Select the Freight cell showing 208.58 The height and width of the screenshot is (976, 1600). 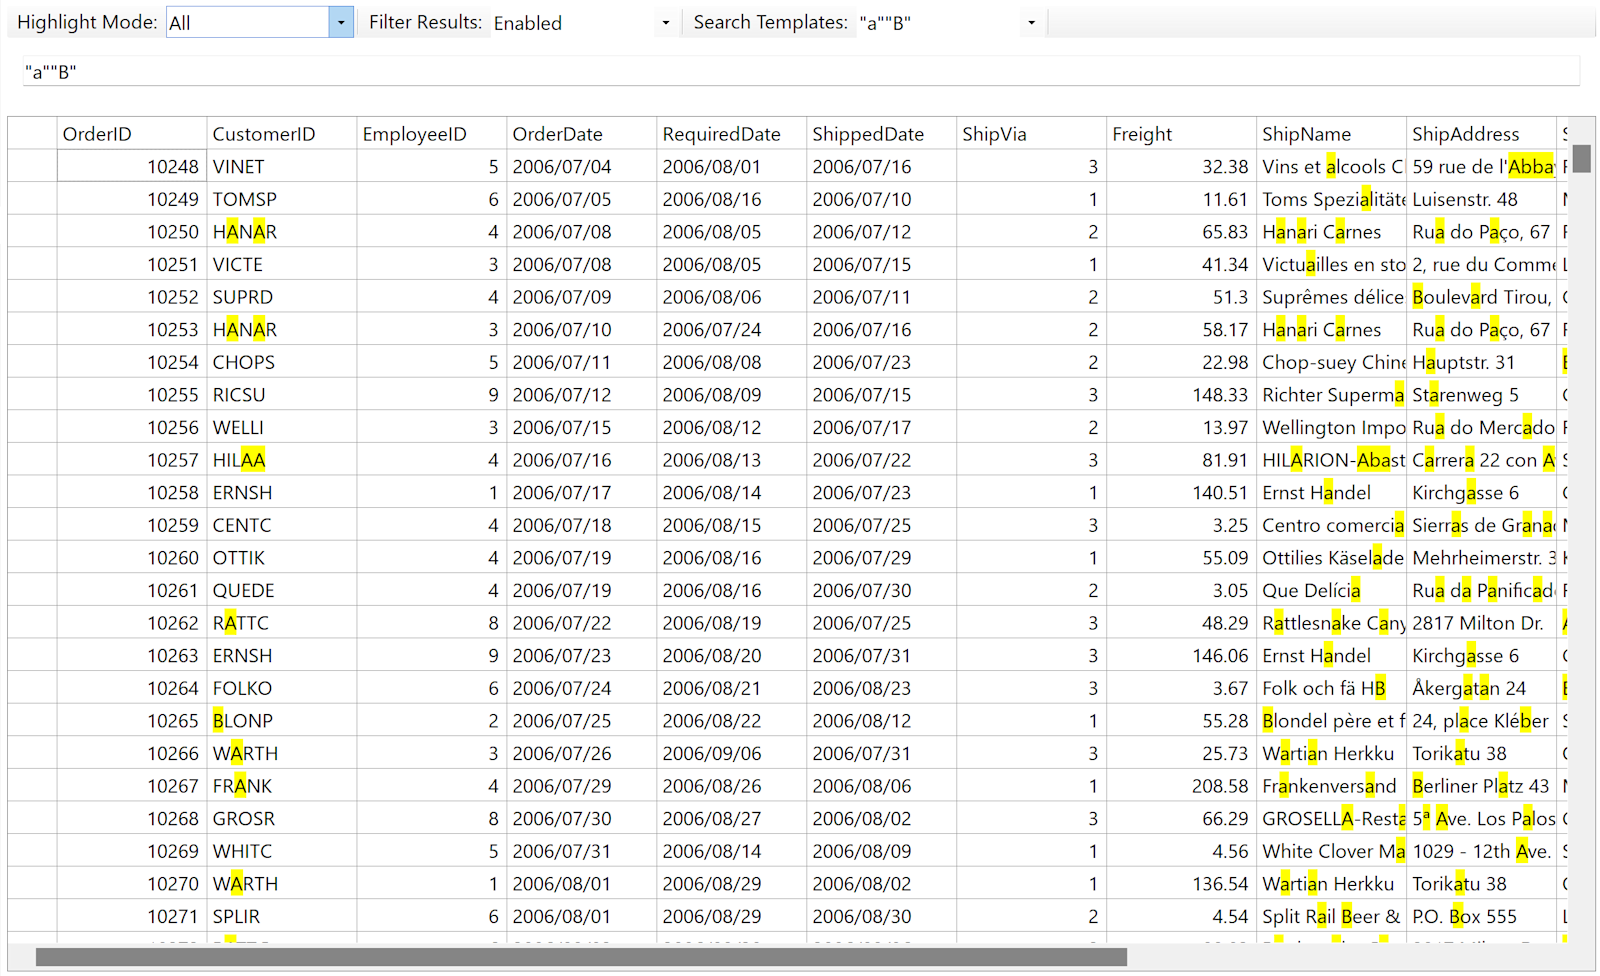tap(1182, 786)
